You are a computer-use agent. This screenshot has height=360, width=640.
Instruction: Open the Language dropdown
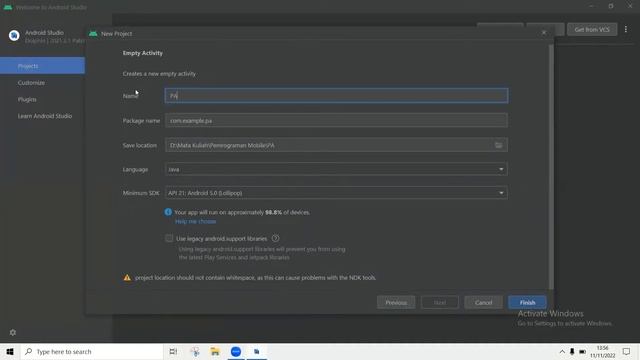pyautogui.click(x=336, y=169)
